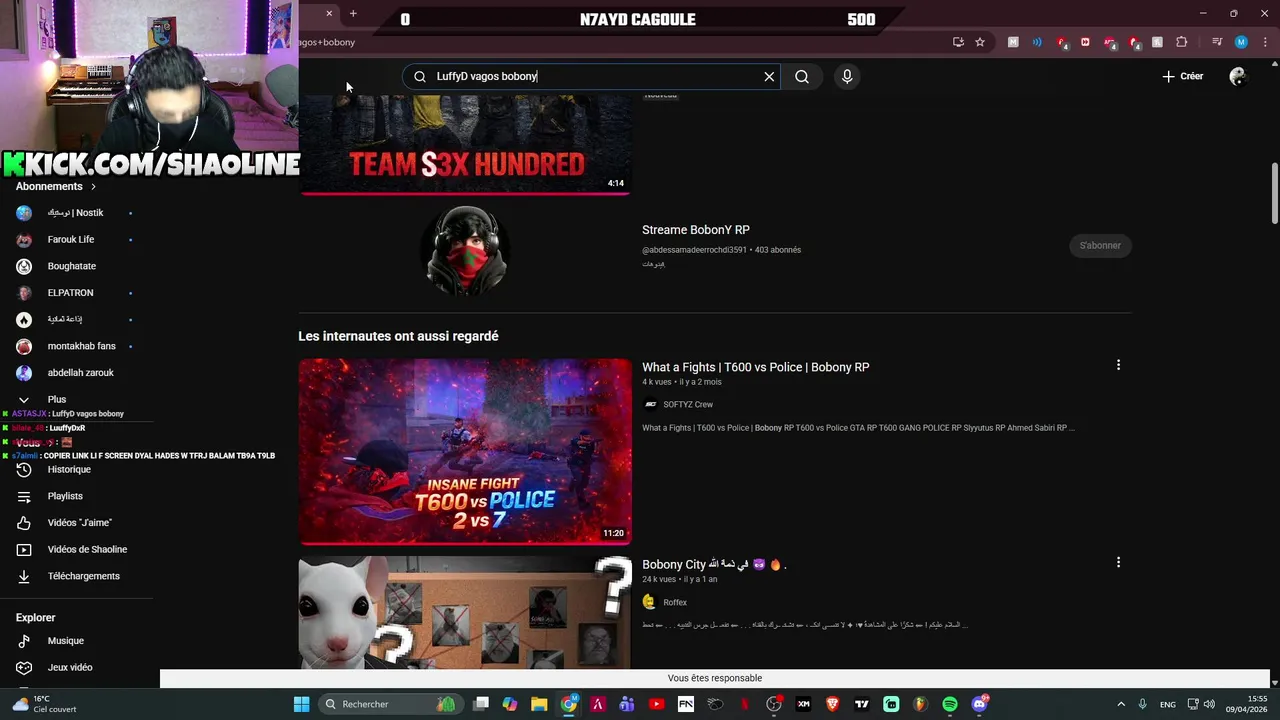
Task: Close the current browser tab
Action: 329,13
